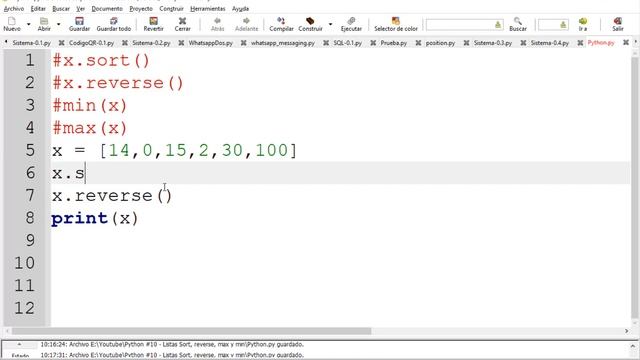Switch to the Sistema-0.3.py tab
Viewport: 640px width, 360px height.
click(x=493, y=43)
